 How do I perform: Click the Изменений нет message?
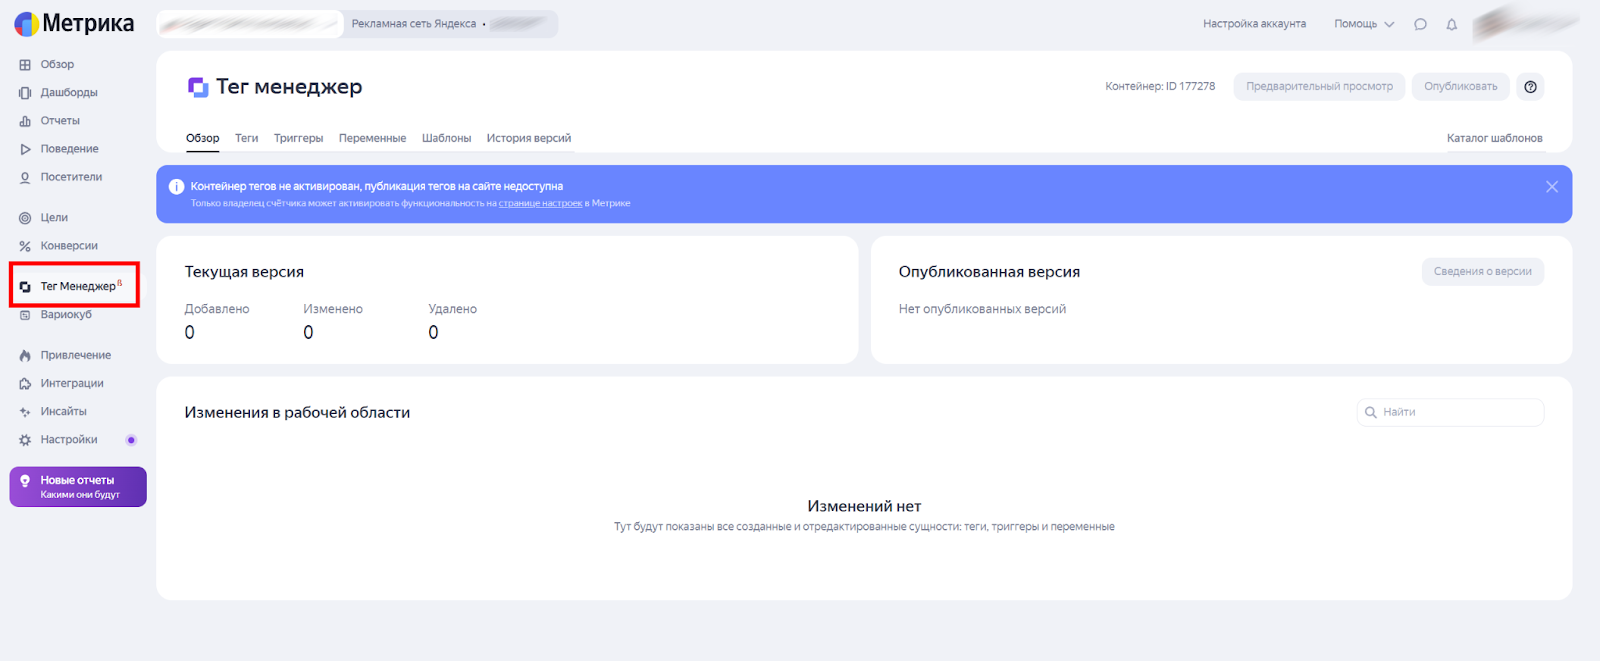[864, 507]
